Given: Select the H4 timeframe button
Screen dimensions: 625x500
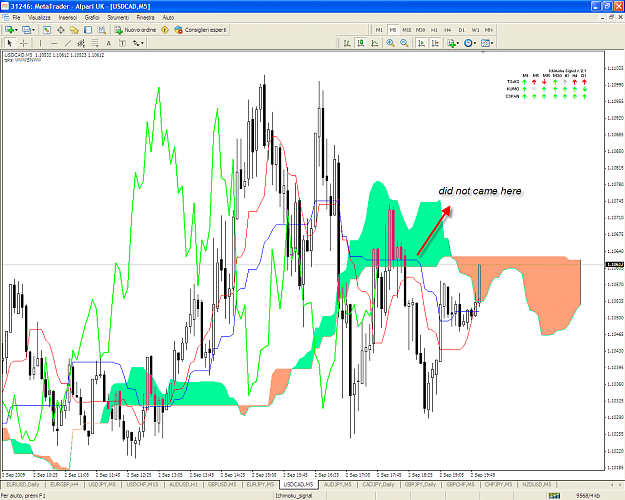Looking at the screenshot, I should pyautogui.click(x=448, y=30).
